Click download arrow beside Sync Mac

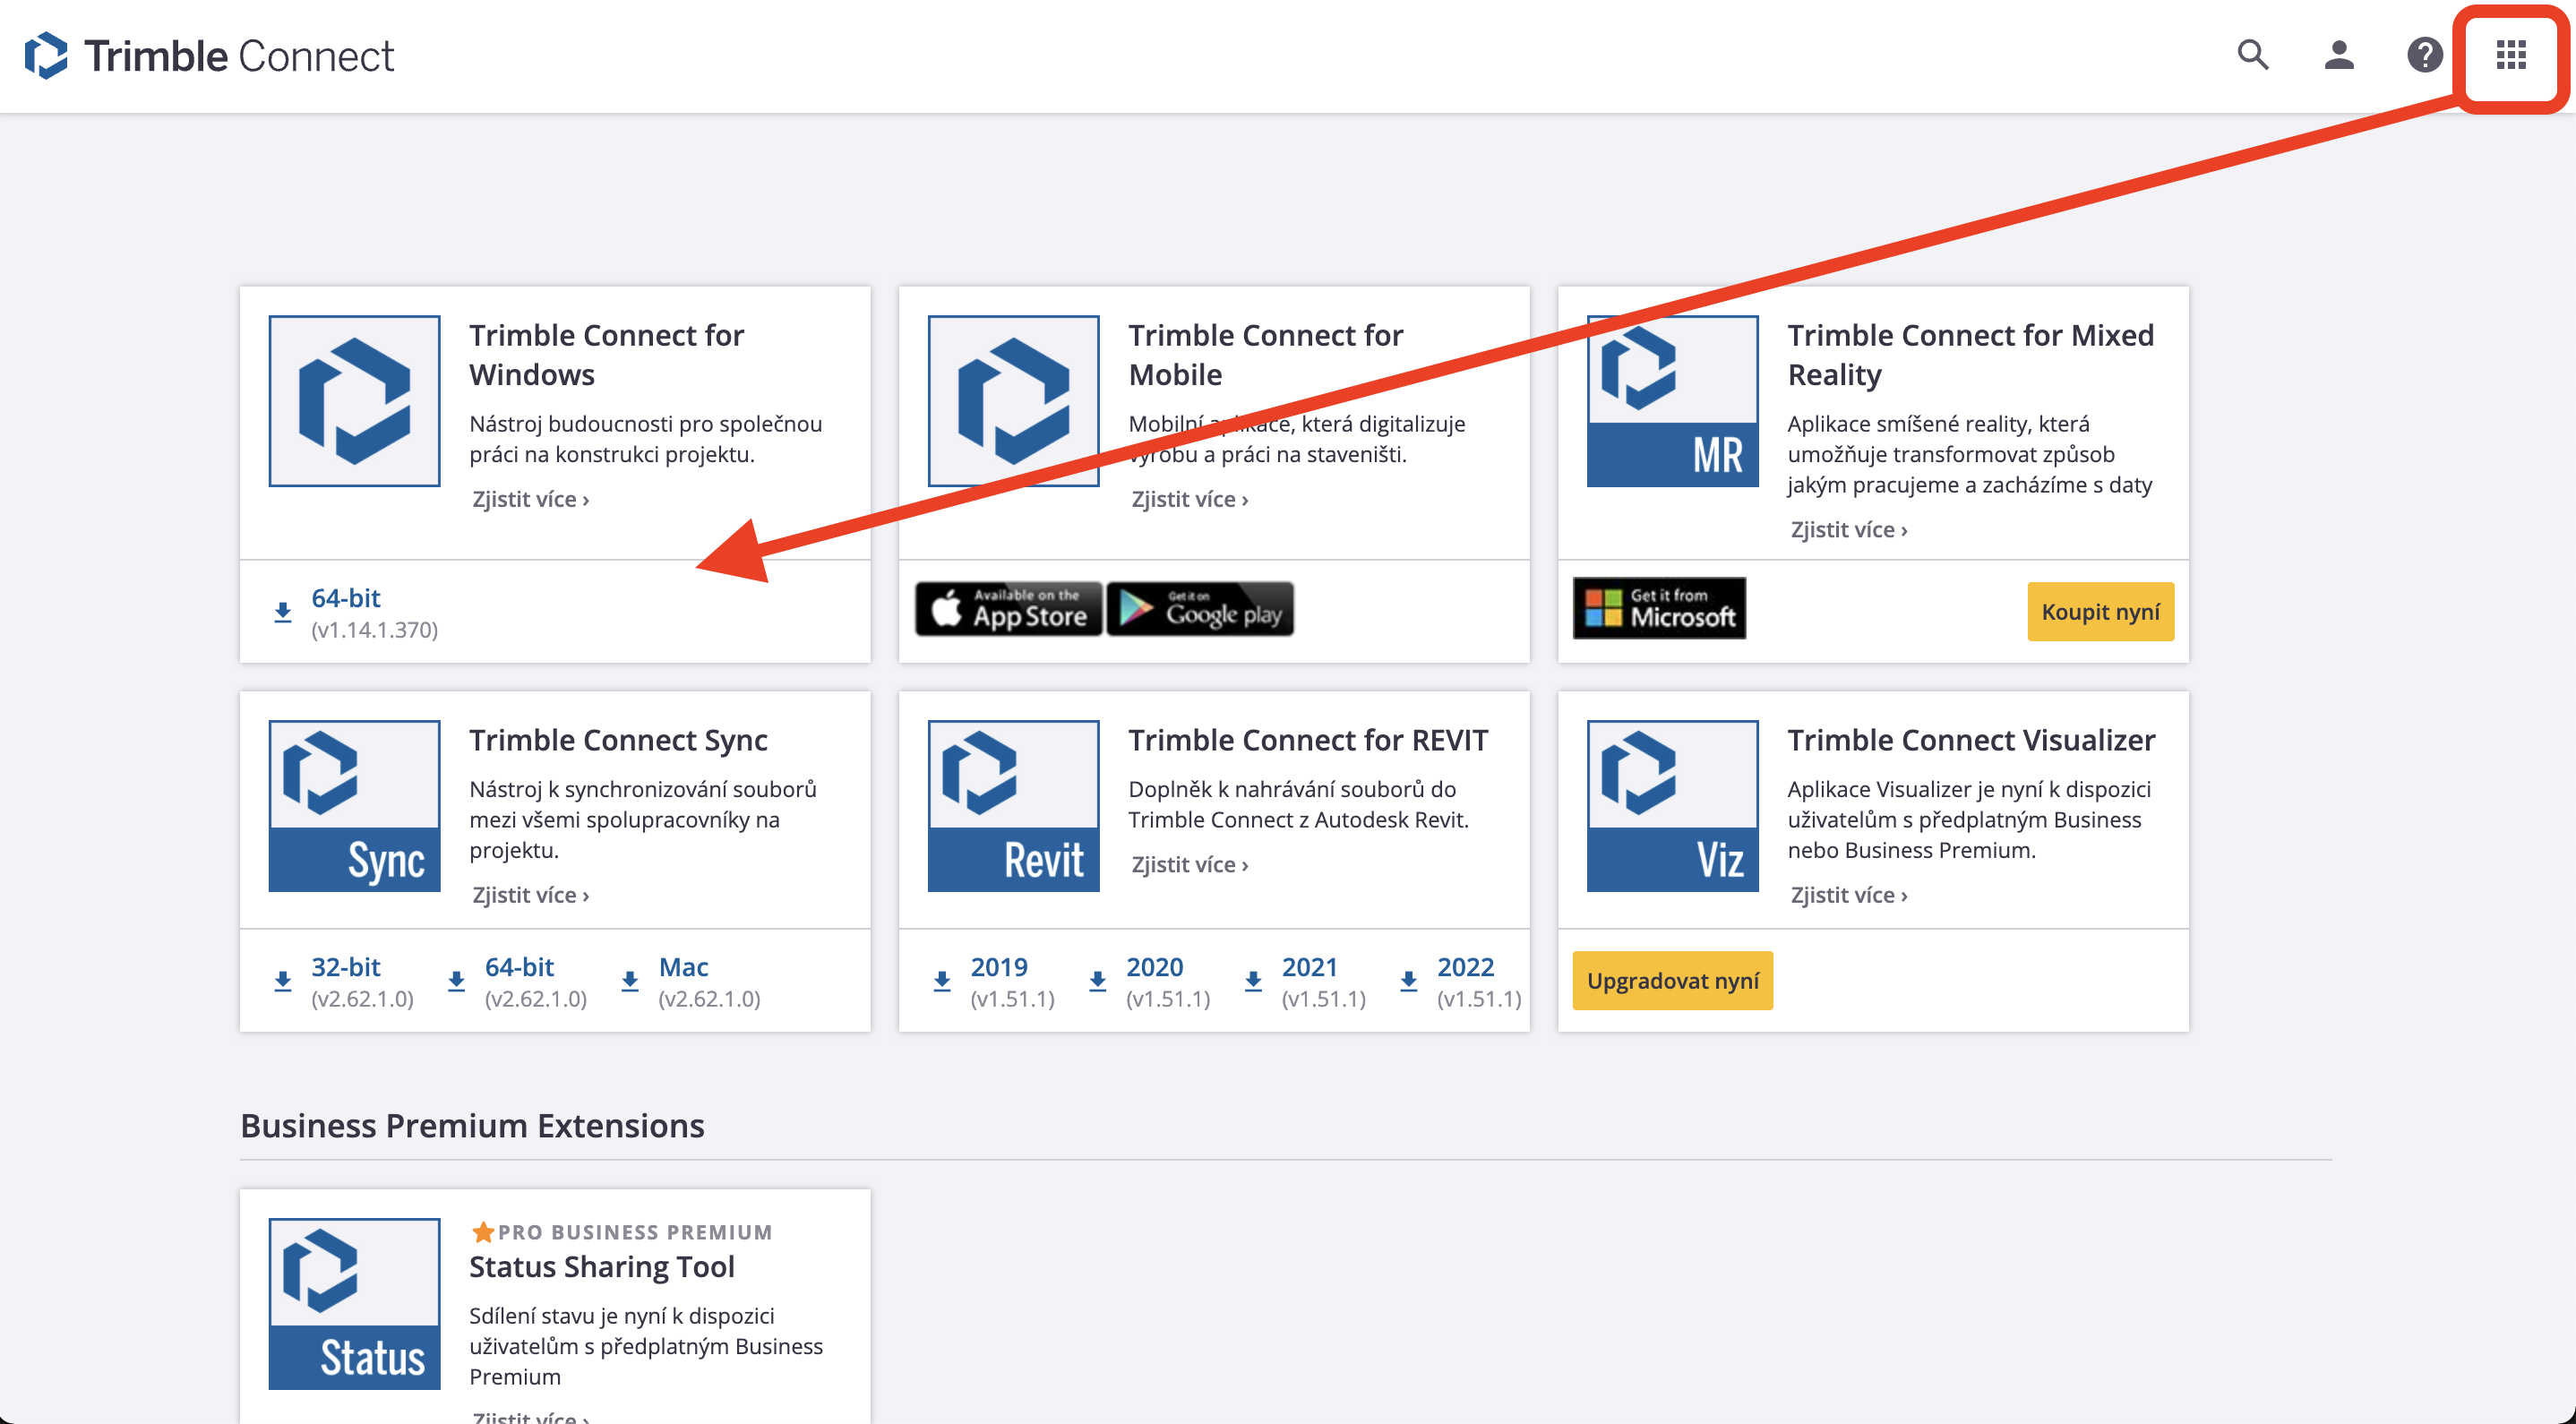point(630,981)
